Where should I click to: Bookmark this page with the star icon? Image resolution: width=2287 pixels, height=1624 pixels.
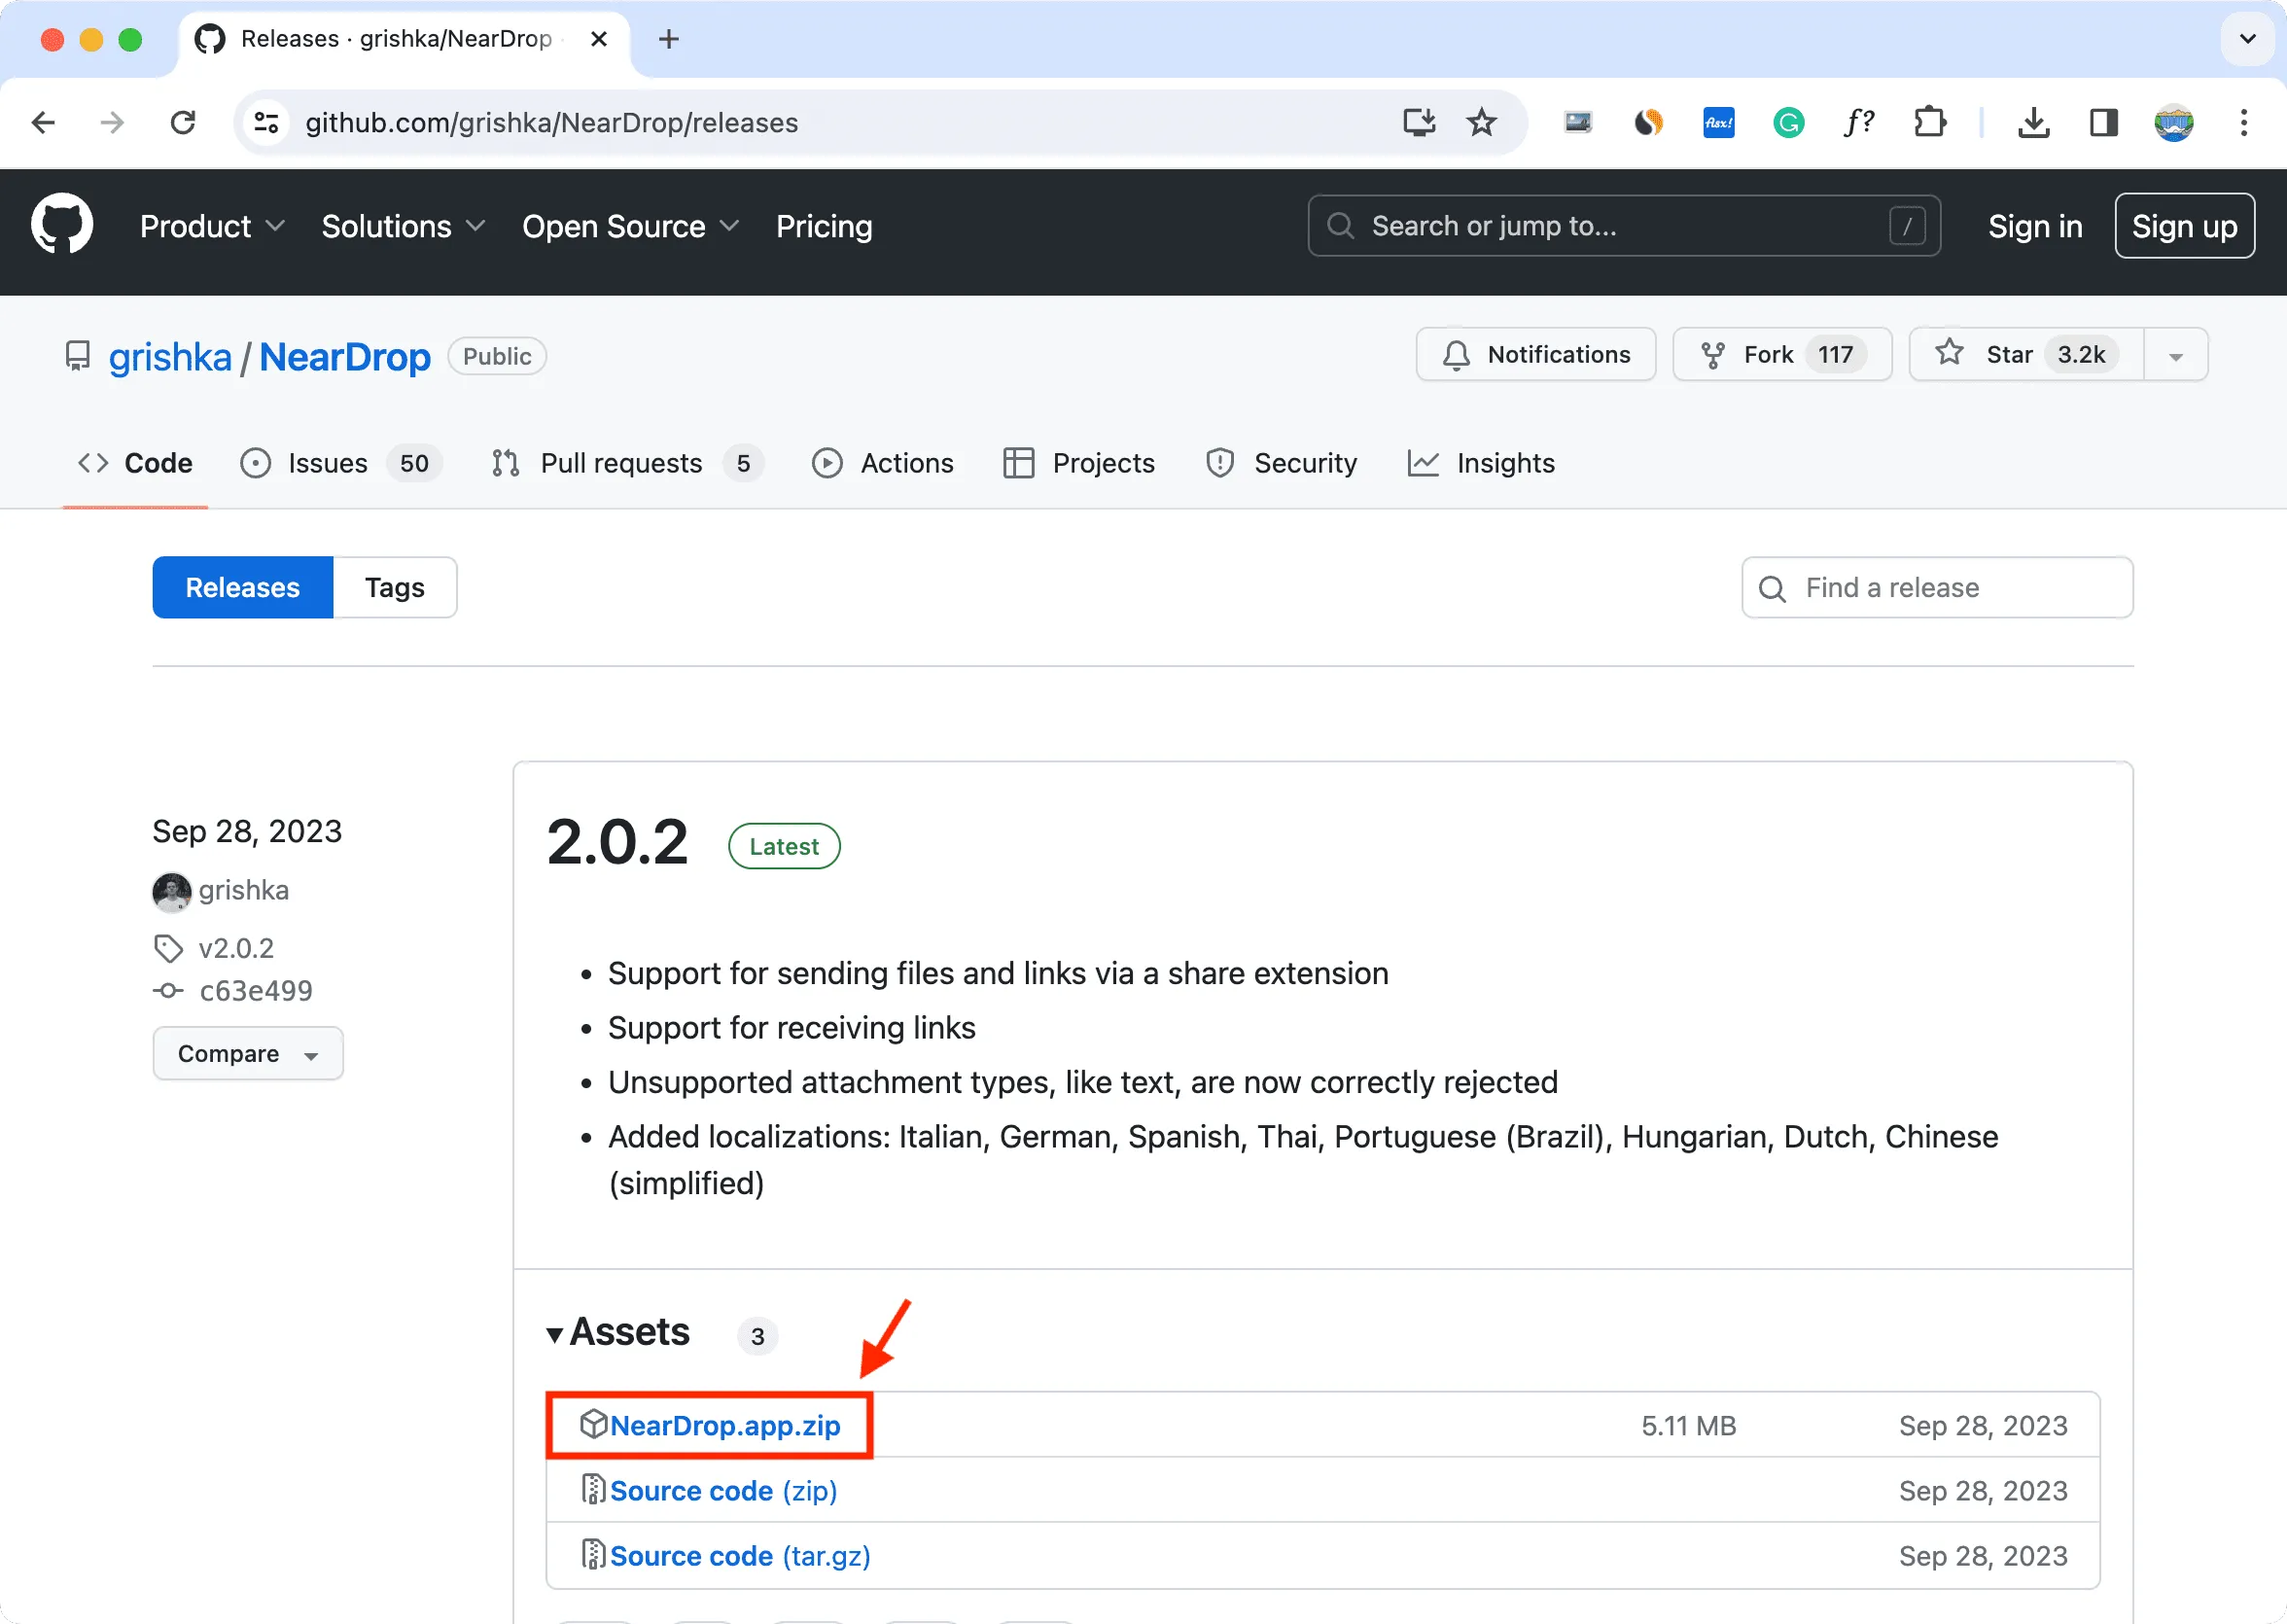coord(1481,123)
